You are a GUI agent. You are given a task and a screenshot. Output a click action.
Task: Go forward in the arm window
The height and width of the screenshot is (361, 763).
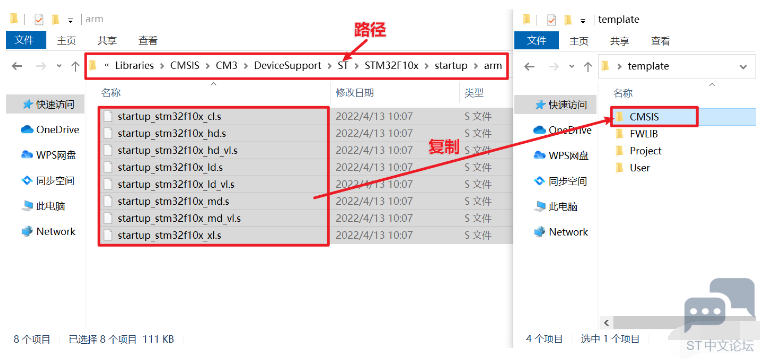[40, 66]
